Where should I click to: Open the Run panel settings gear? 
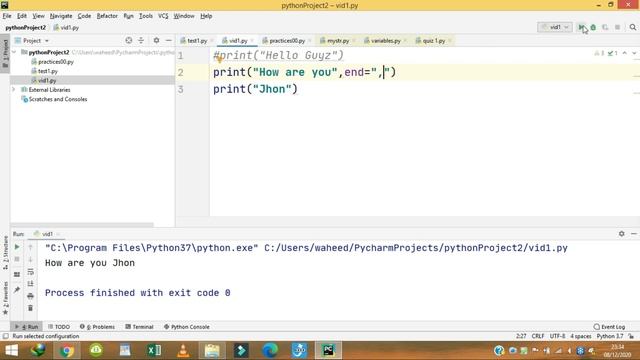click(x=622, y=233)
